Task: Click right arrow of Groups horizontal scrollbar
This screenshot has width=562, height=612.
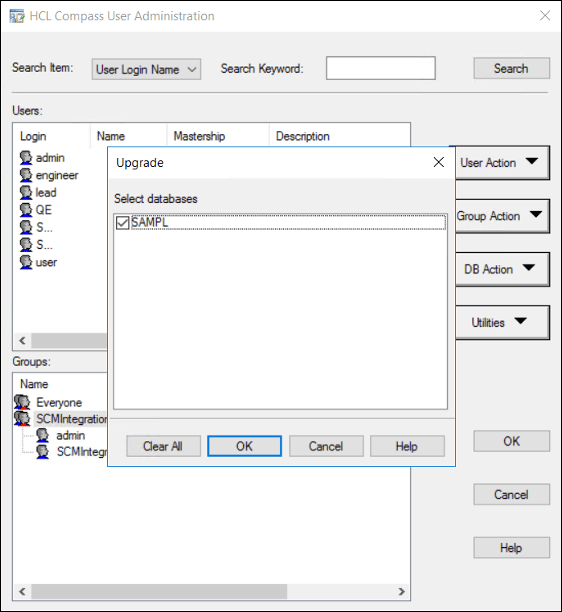Action: click(401, 592)
